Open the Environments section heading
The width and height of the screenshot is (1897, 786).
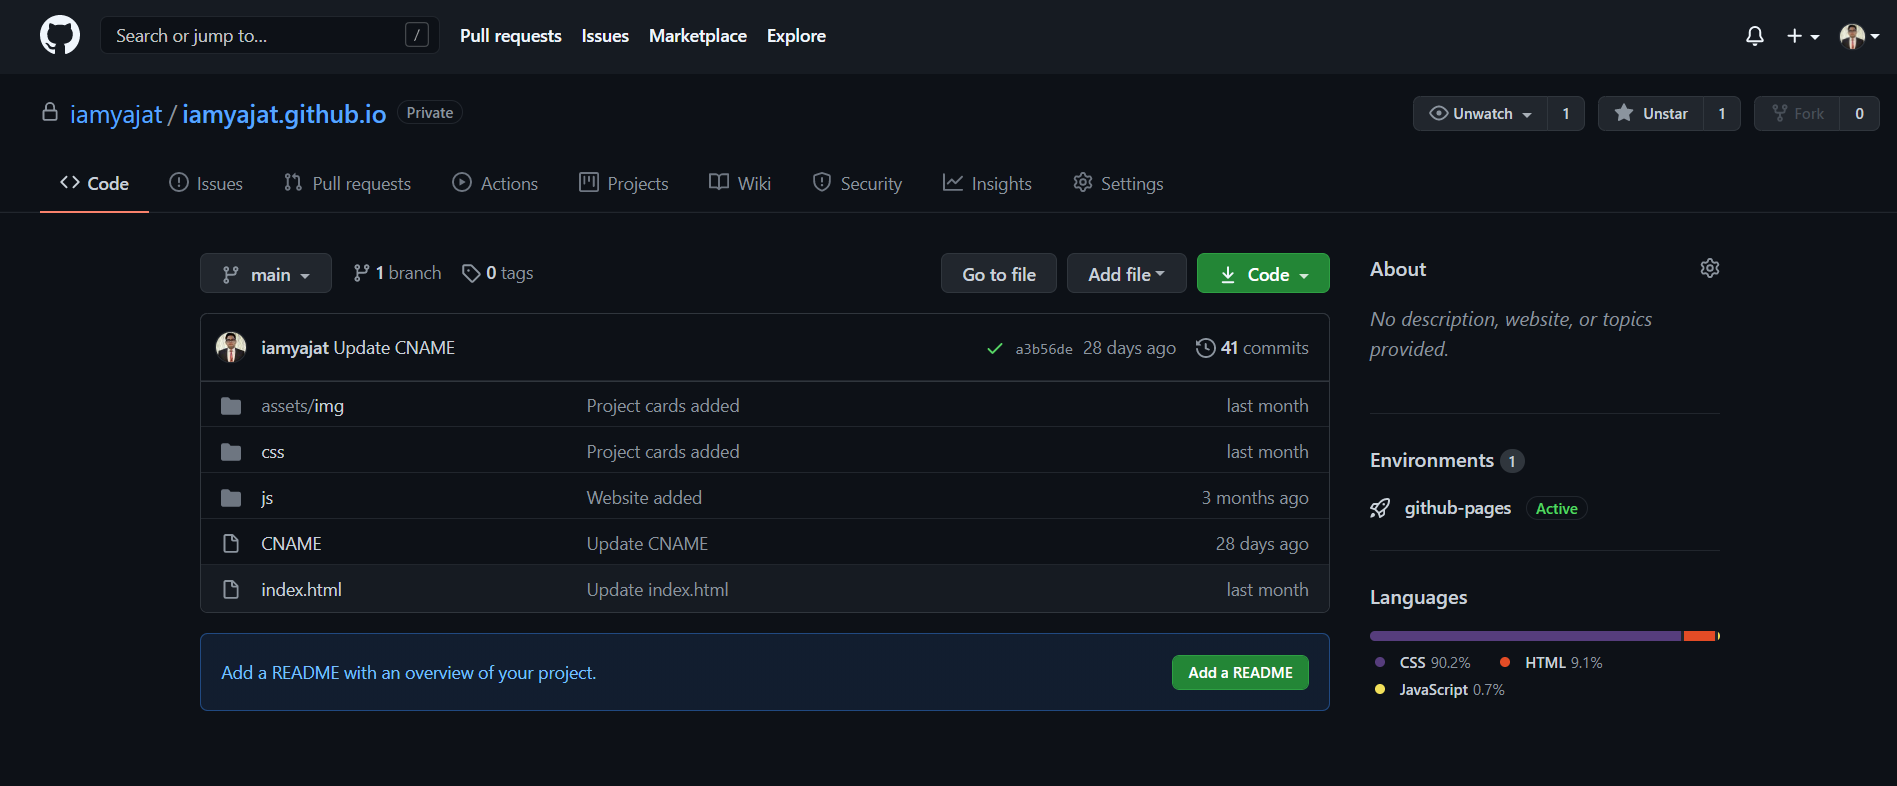[1432, 460]
